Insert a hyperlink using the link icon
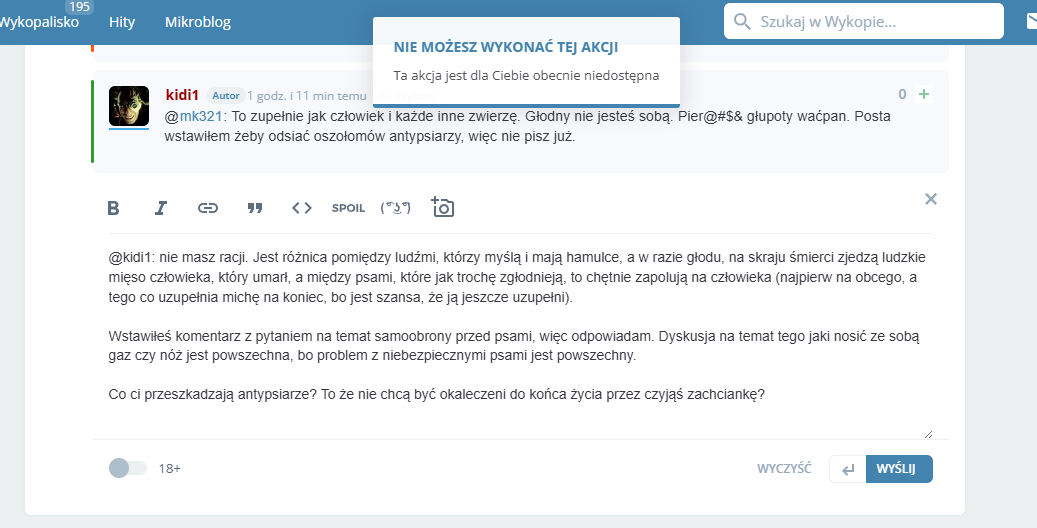This screenshot has width=1037, height=528. click(208, 208)
